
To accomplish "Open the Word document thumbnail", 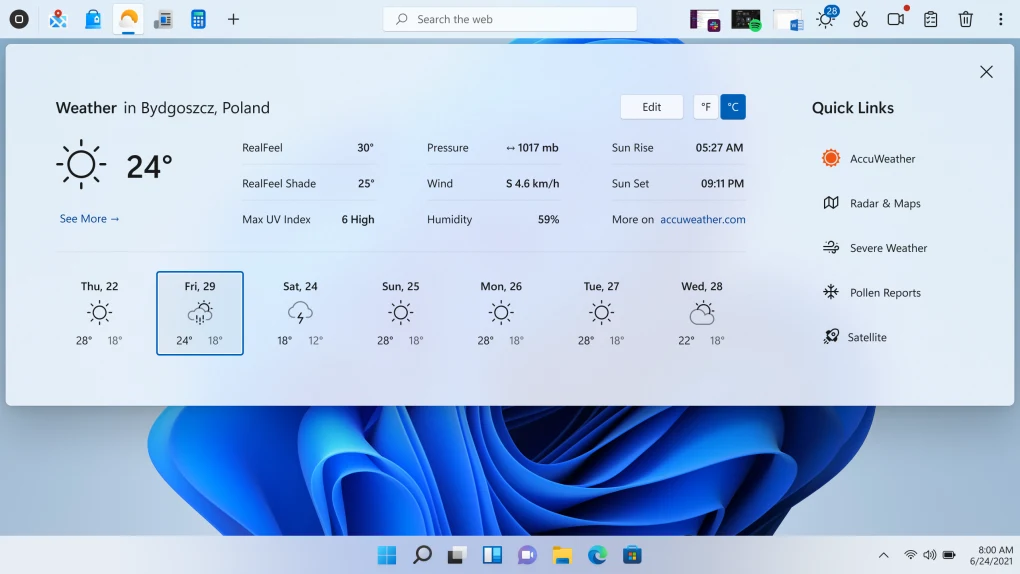I will click(788, 20).
